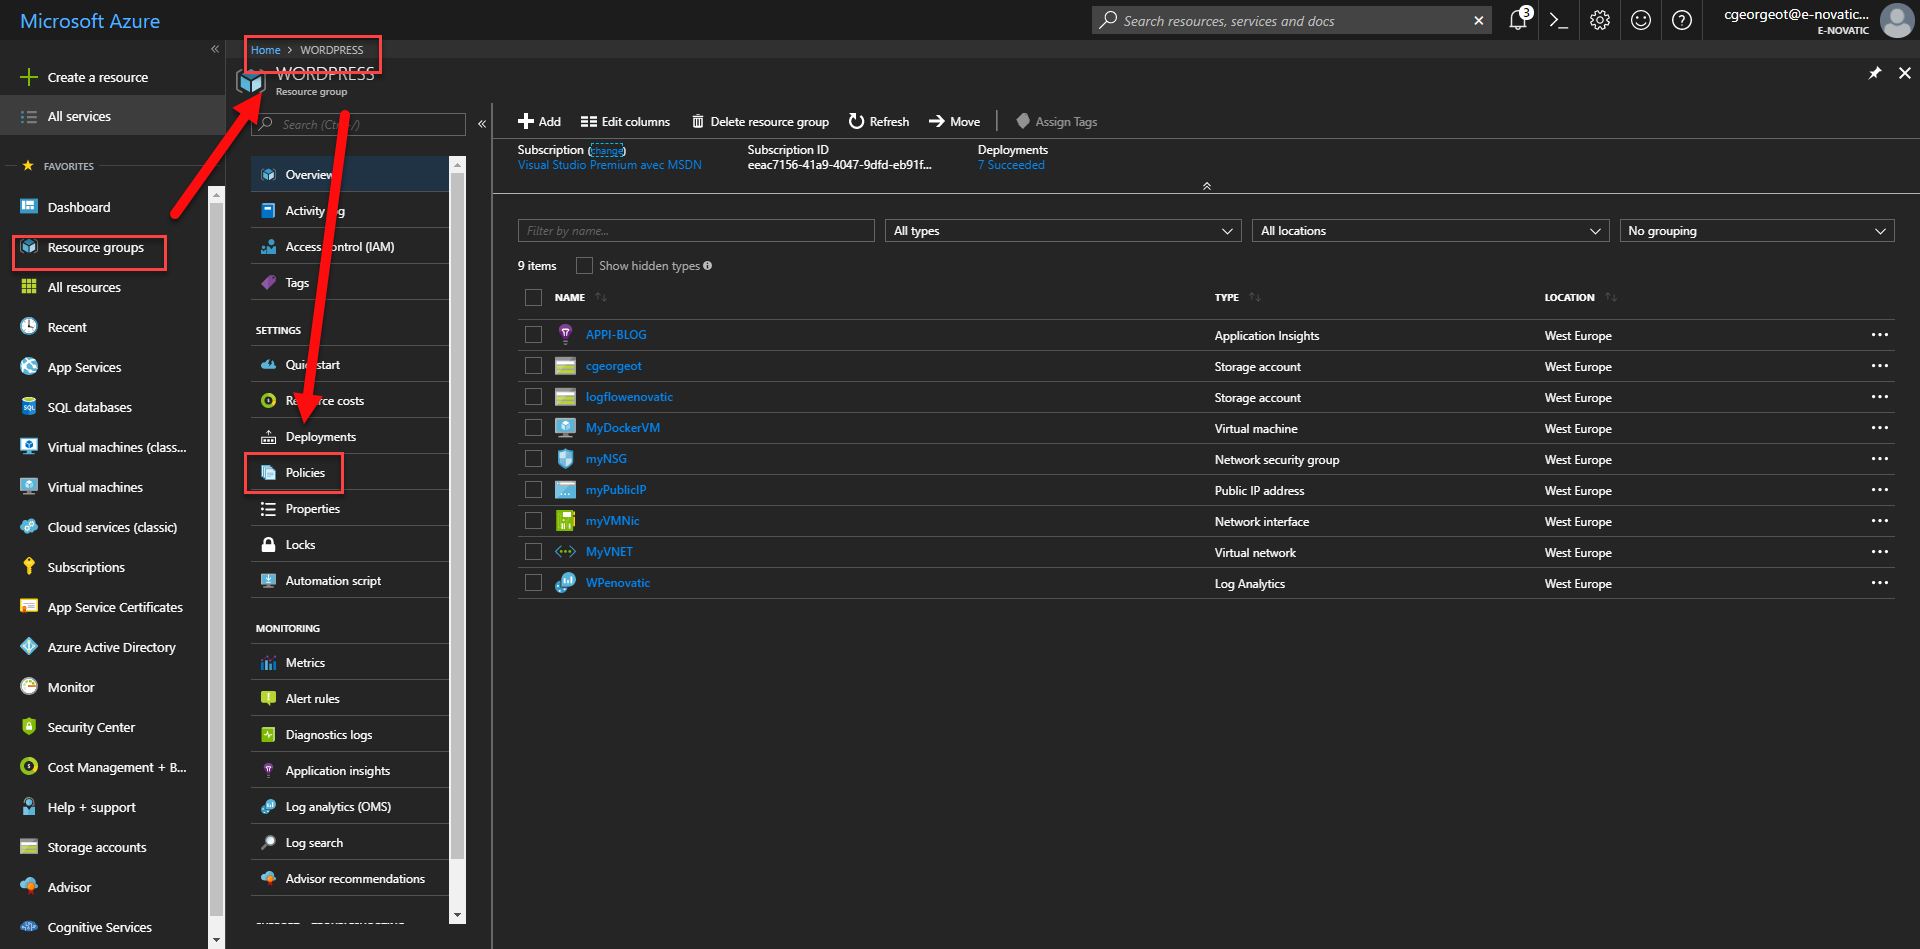Image resolution: width=1920 pixels, height=949 pixels.
Task: Open the notifications bell icon
Action: tap(1518, 20)
